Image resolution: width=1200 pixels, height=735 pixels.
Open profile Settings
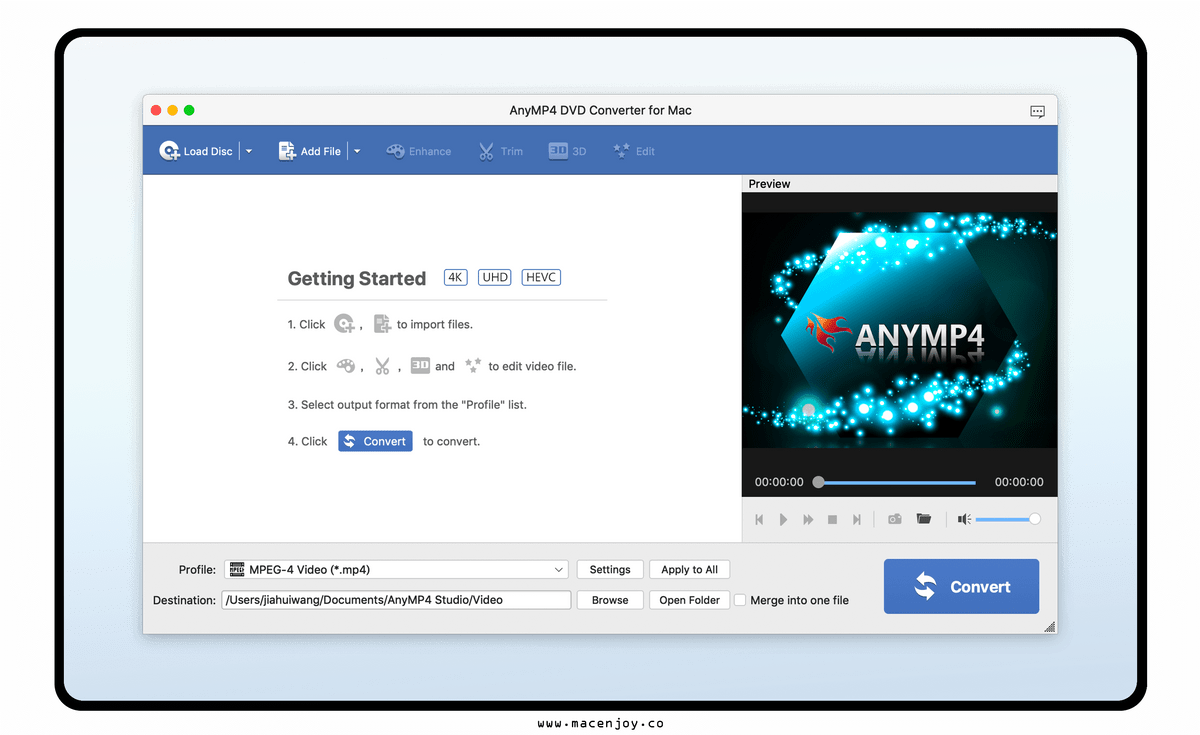610,570
